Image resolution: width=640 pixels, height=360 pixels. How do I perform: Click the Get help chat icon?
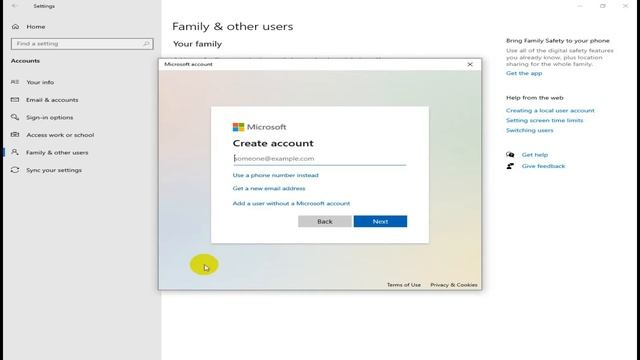pyautogui.click(x=510, y=155)
